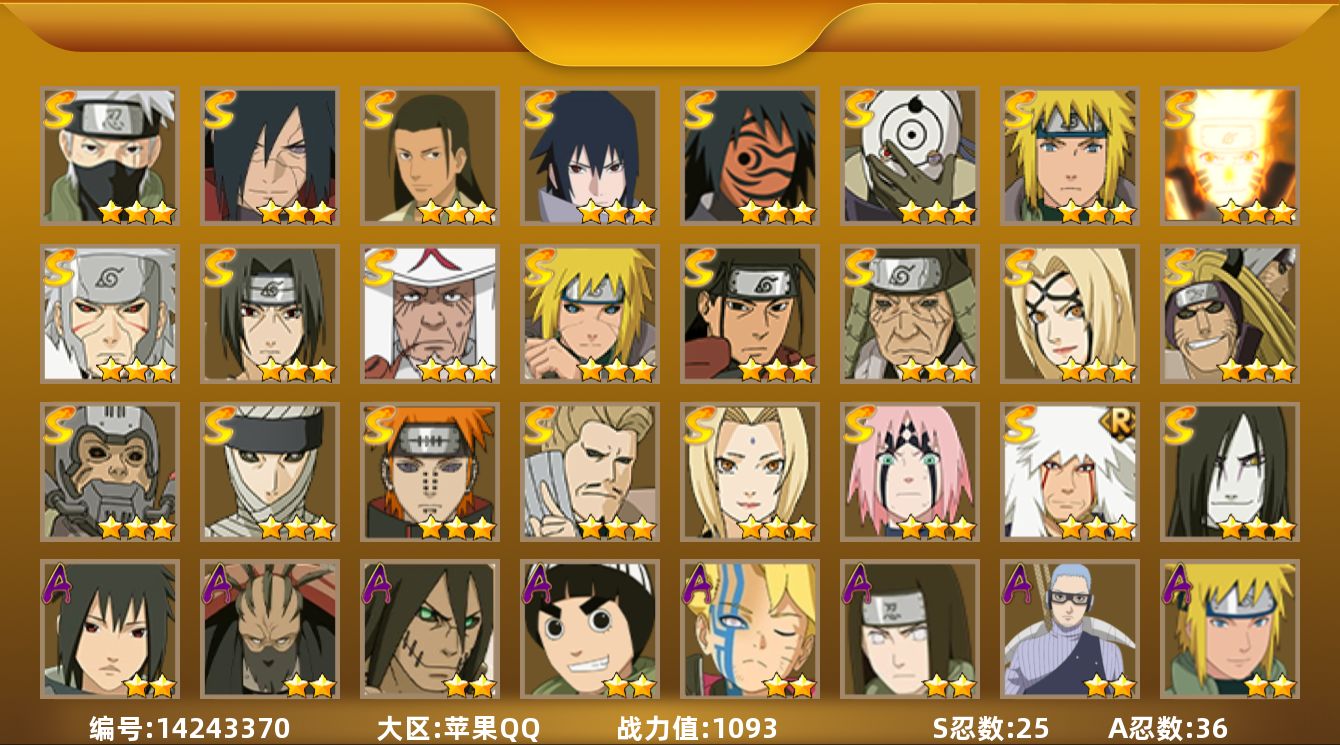1340x745 pixels.
Task: Open the blue-marked blond boy A-rank card
Action: pos(750,630)
